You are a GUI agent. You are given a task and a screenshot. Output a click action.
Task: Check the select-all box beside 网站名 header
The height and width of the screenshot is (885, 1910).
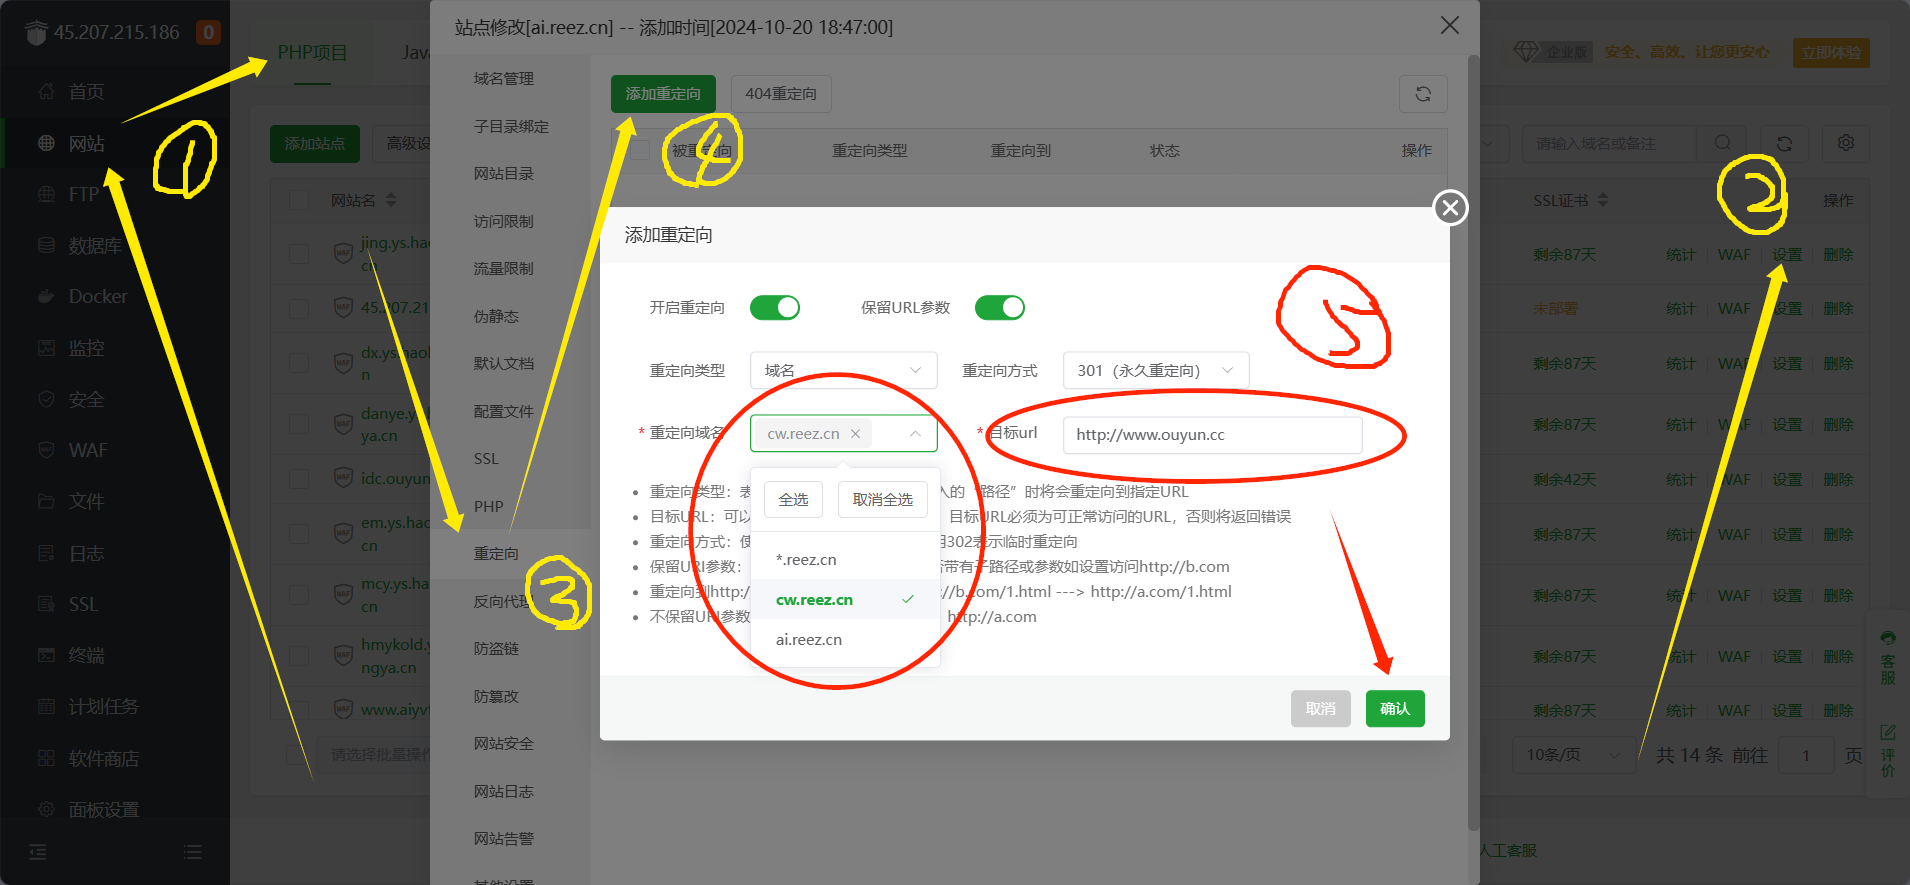[x=299, y=200]
